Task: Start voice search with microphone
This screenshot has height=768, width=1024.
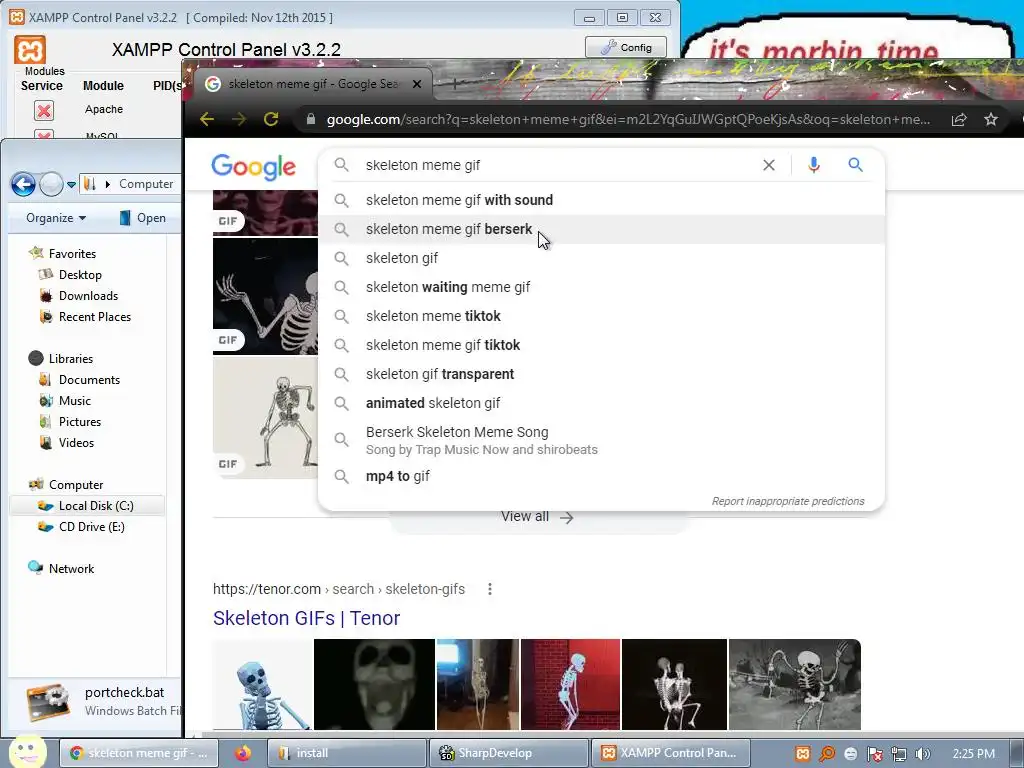Action: click(x=813, y=165)
